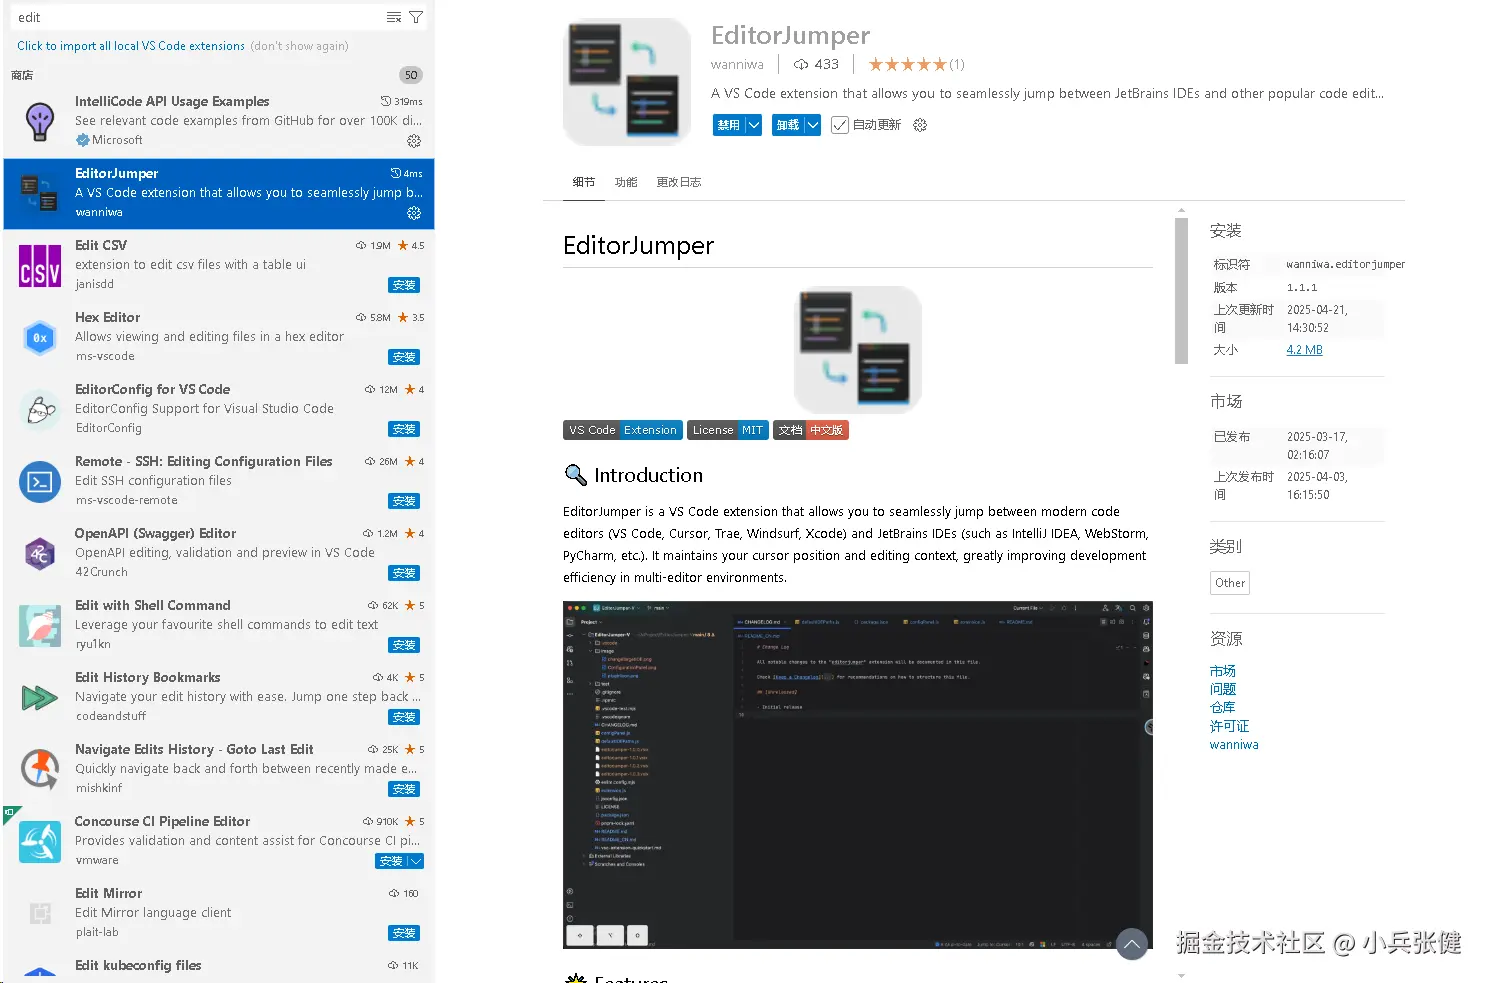Install EditorConfig for VS Code
This screenshot has width=1488, height=983.
pyautogui.click(x=404, y=429)
